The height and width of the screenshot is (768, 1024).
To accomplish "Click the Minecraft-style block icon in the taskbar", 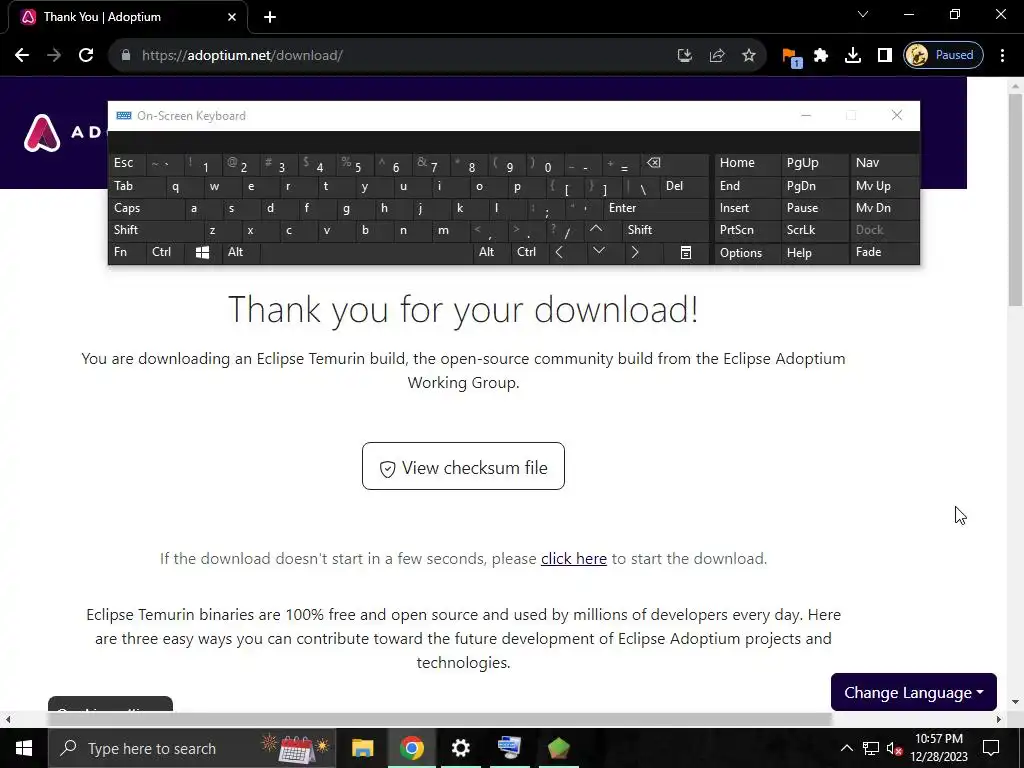I will [x=558, y=748].
